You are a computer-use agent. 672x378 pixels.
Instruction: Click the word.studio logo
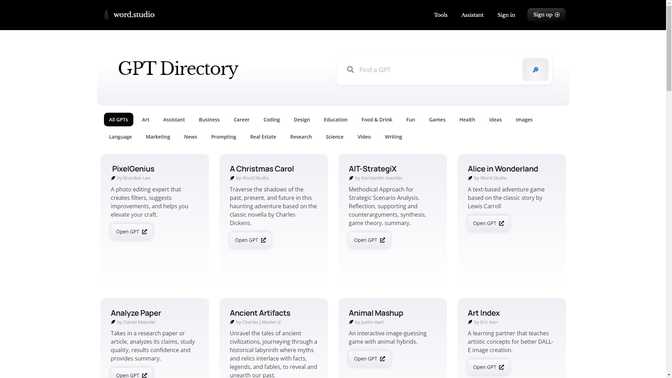129,15
